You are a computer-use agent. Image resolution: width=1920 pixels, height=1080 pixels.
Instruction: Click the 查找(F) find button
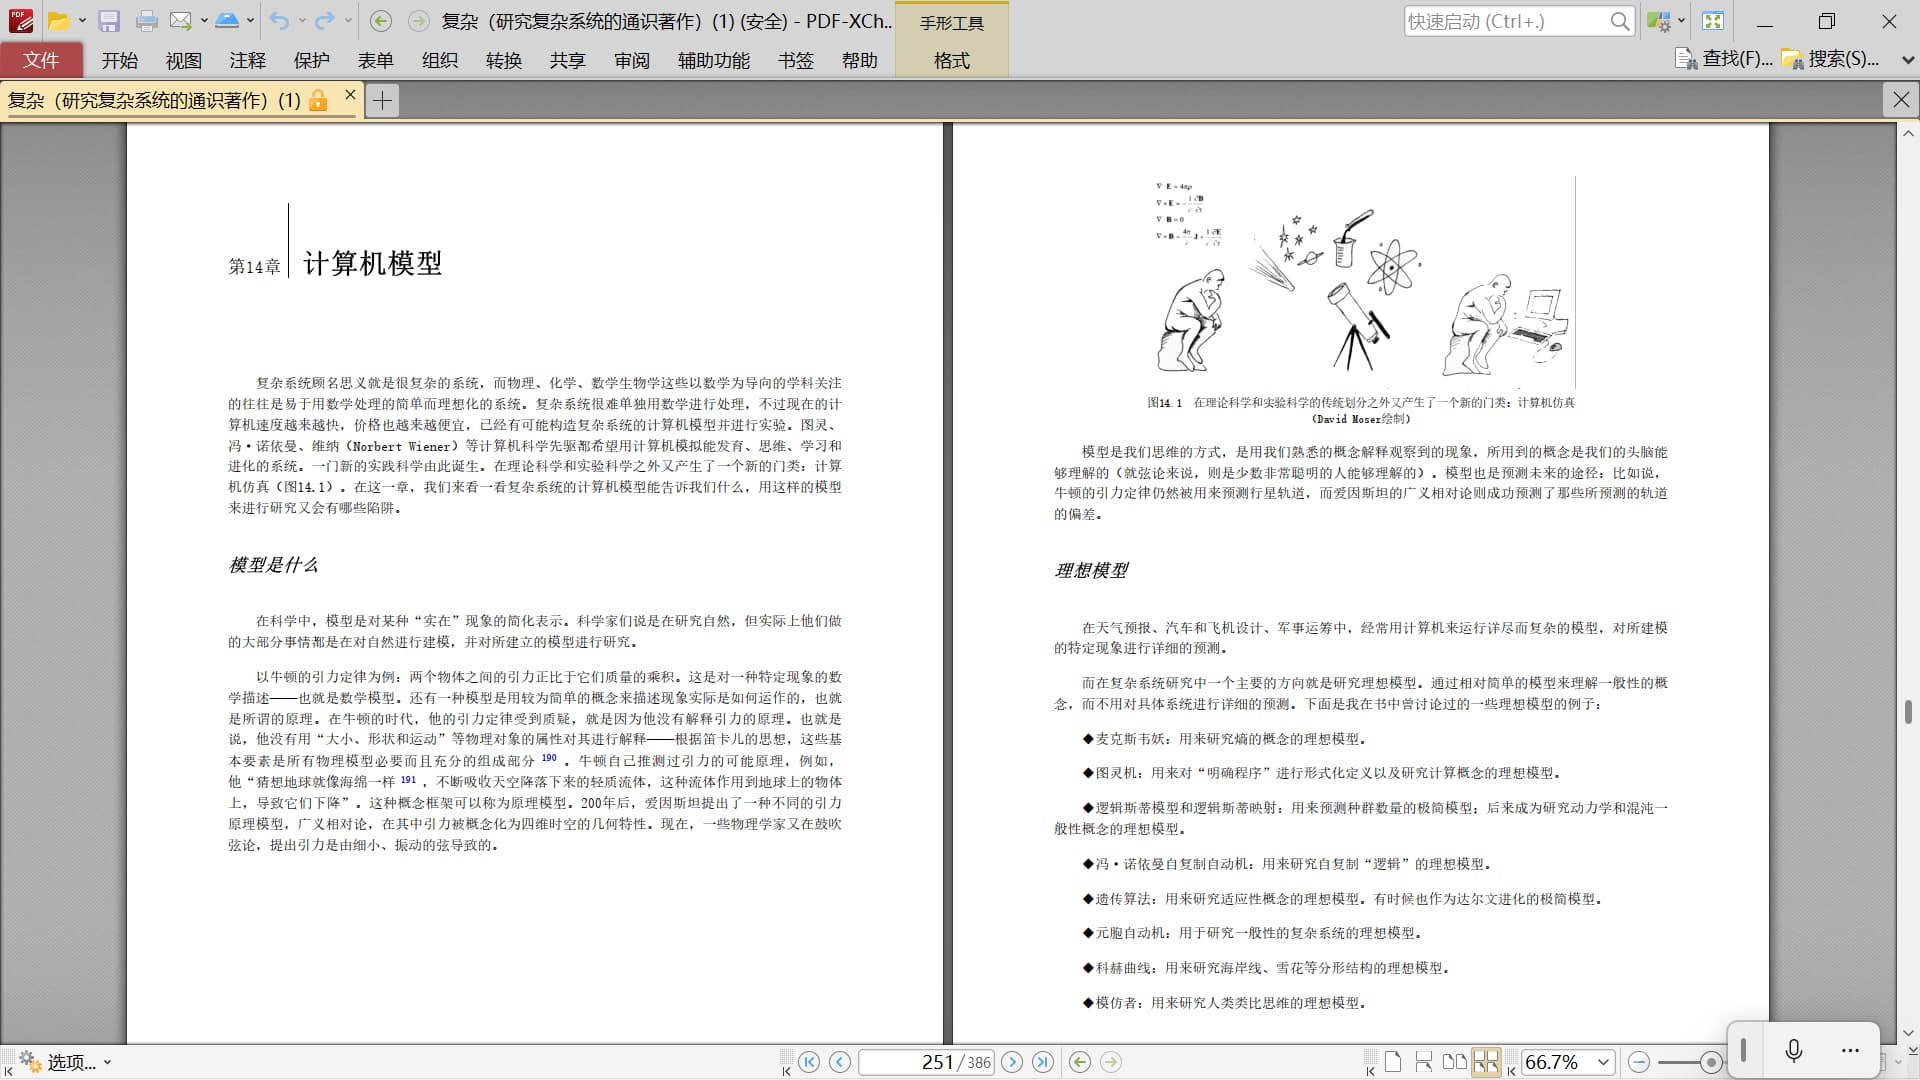coord(1725,59)
